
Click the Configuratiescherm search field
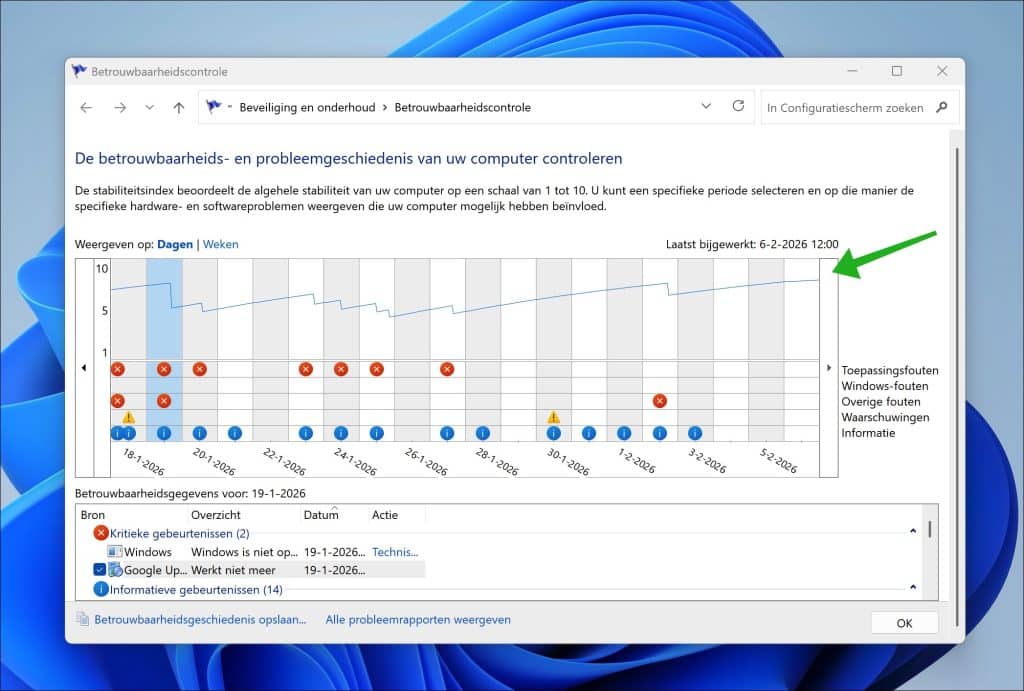845,108
